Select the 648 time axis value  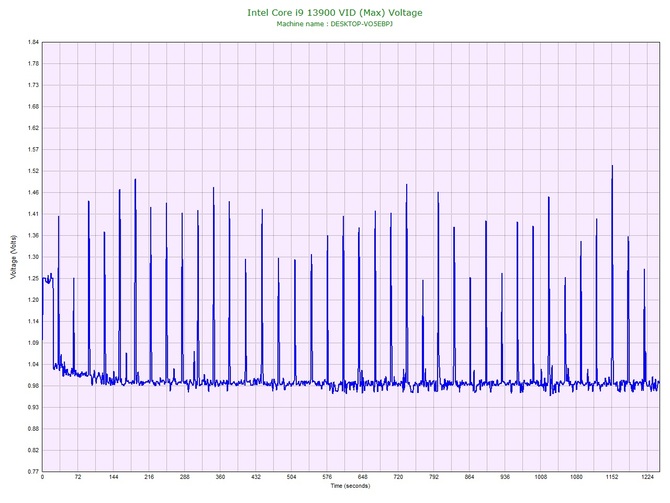pos(363,477)
